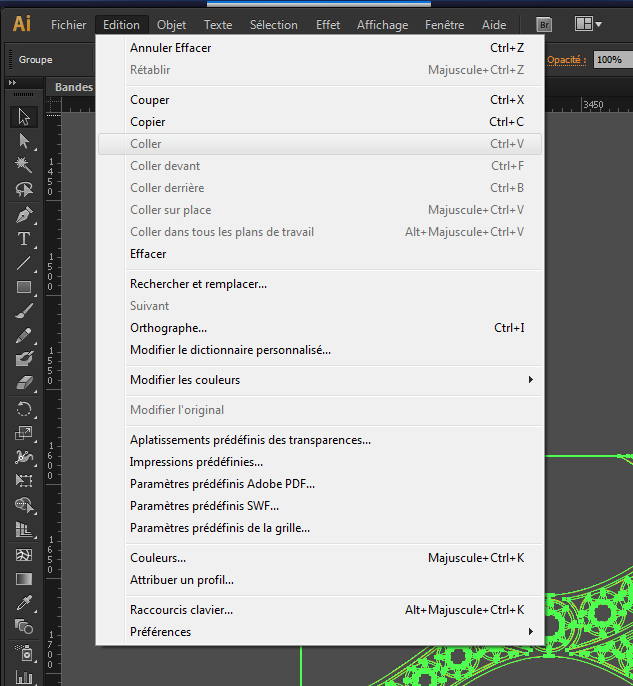The image size is (633, 686).
Task: Select the Rotate tool
Action: coord(24,410)
